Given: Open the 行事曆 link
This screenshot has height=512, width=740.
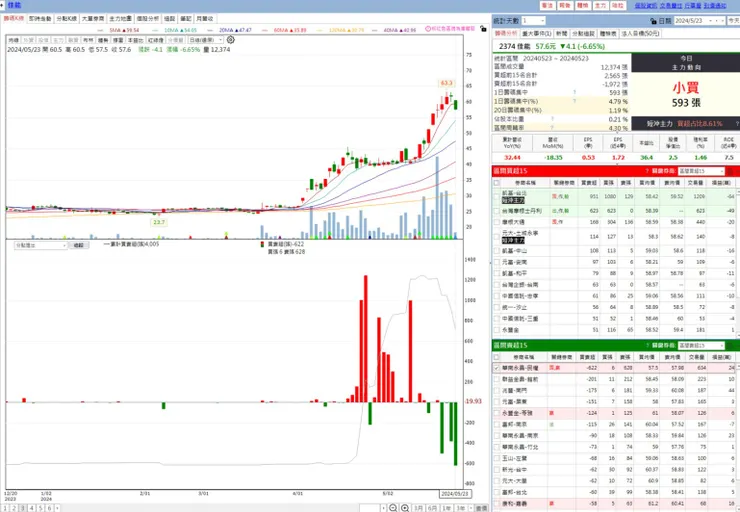Looking at the screenshot, I should click(693, 6).
